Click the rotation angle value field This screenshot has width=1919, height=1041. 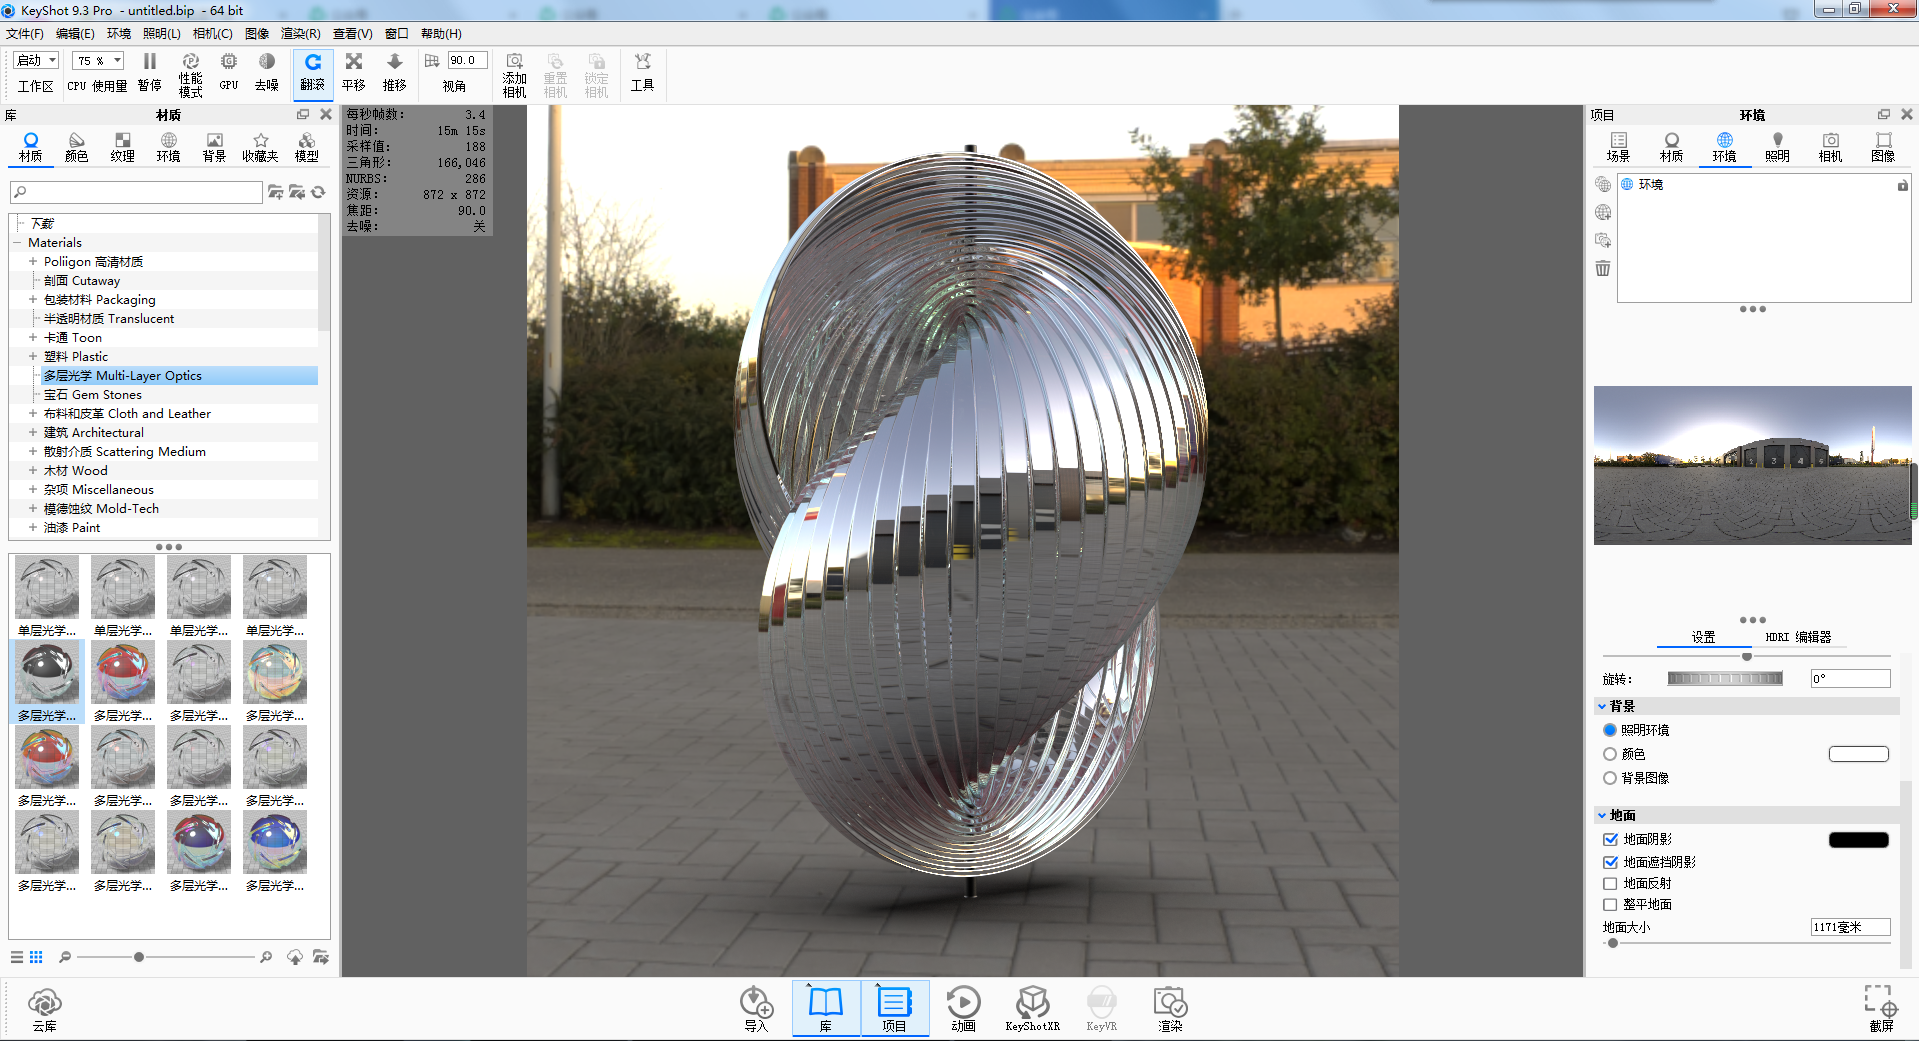point(1850,679)
